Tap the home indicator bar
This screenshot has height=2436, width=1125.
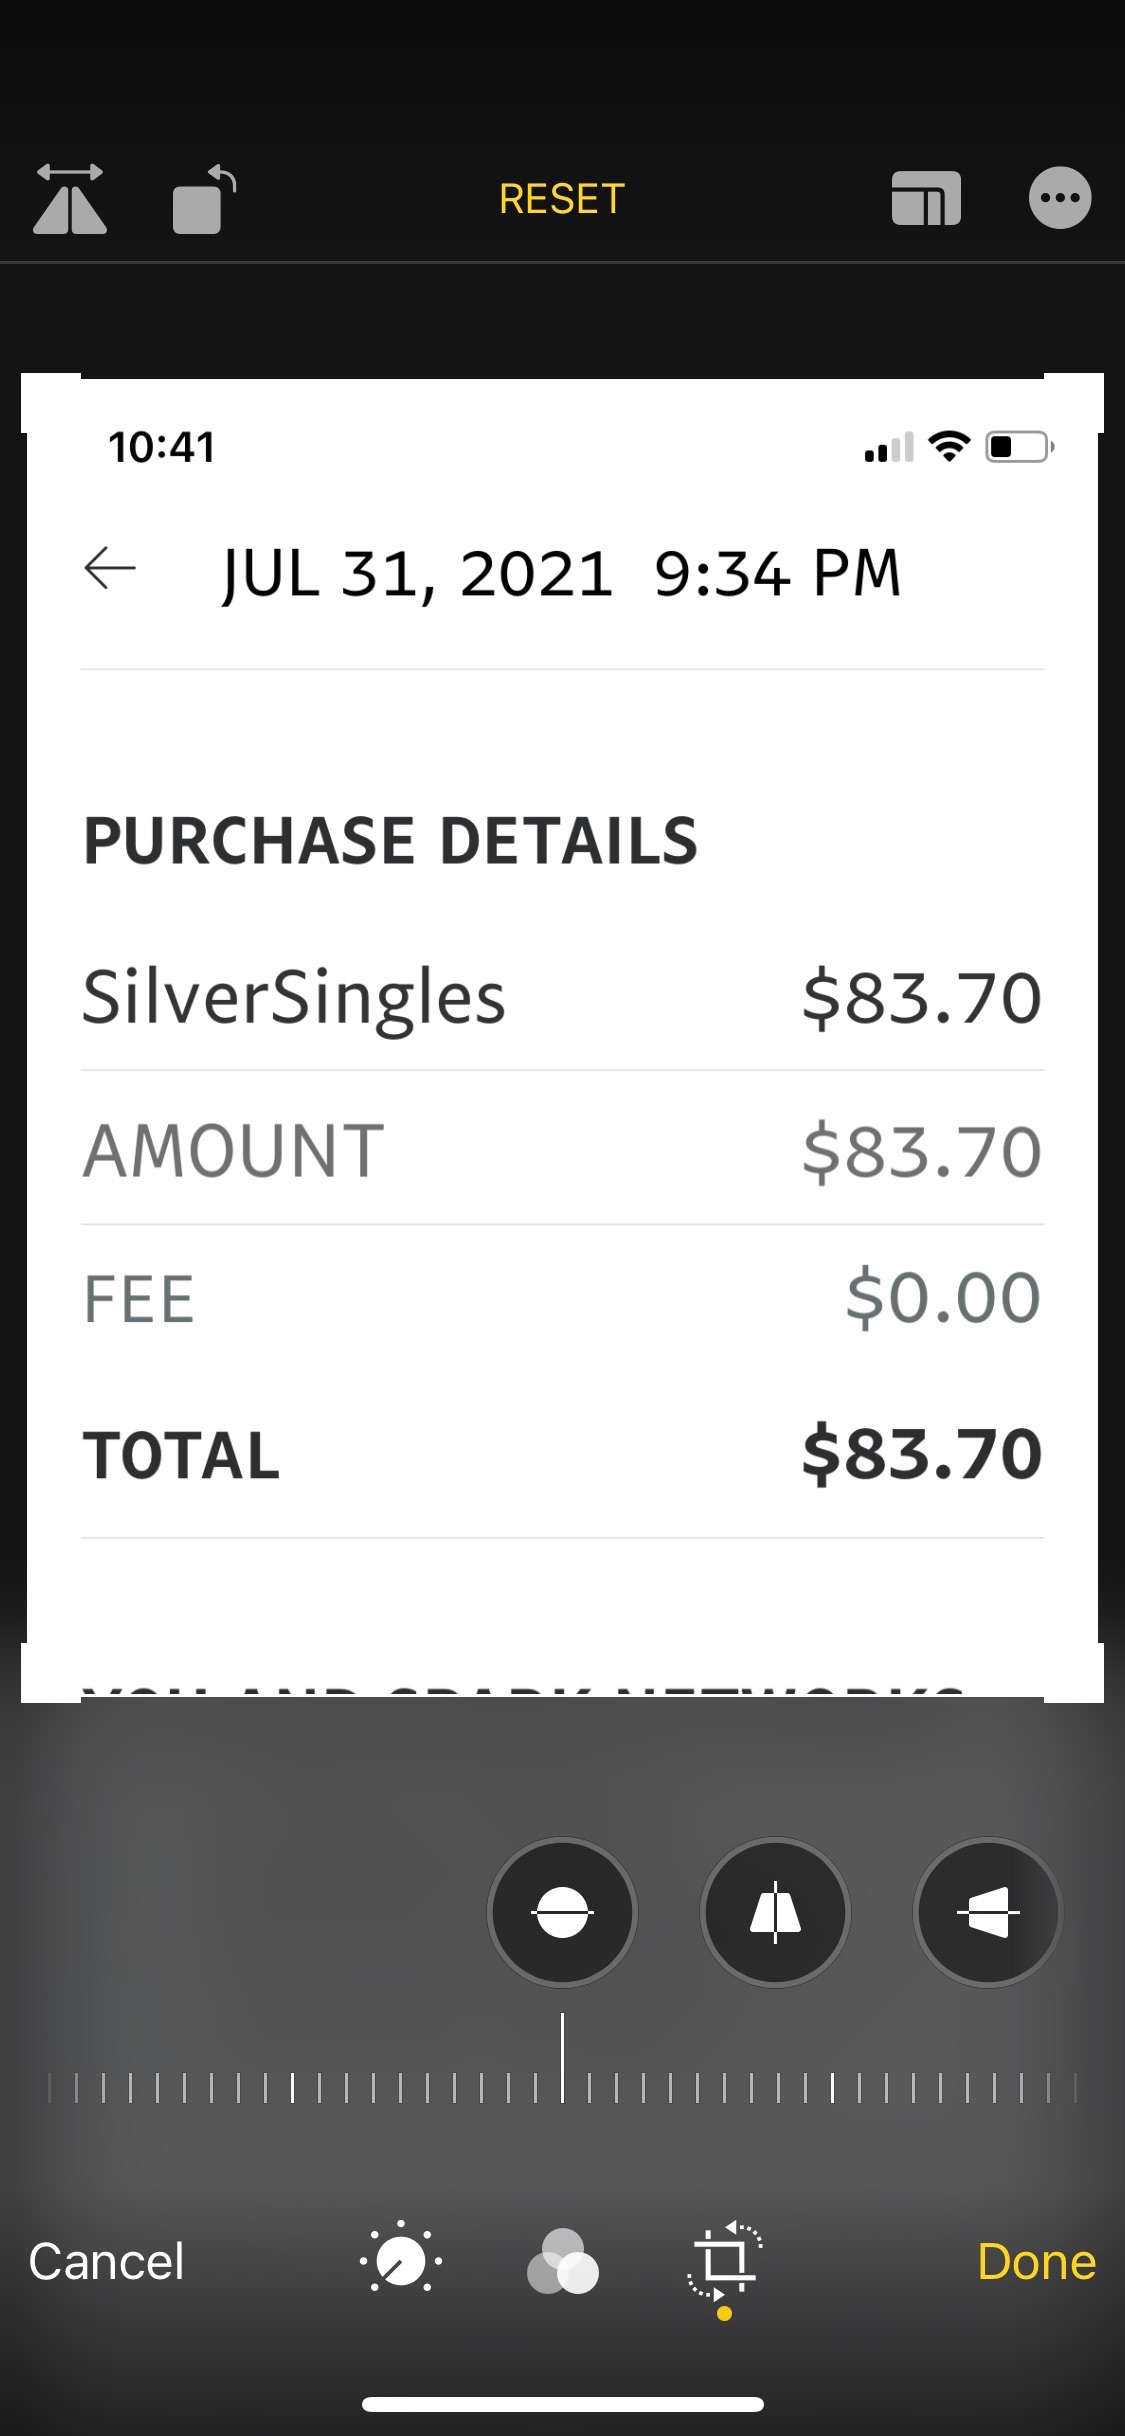tap(562, 2403)
